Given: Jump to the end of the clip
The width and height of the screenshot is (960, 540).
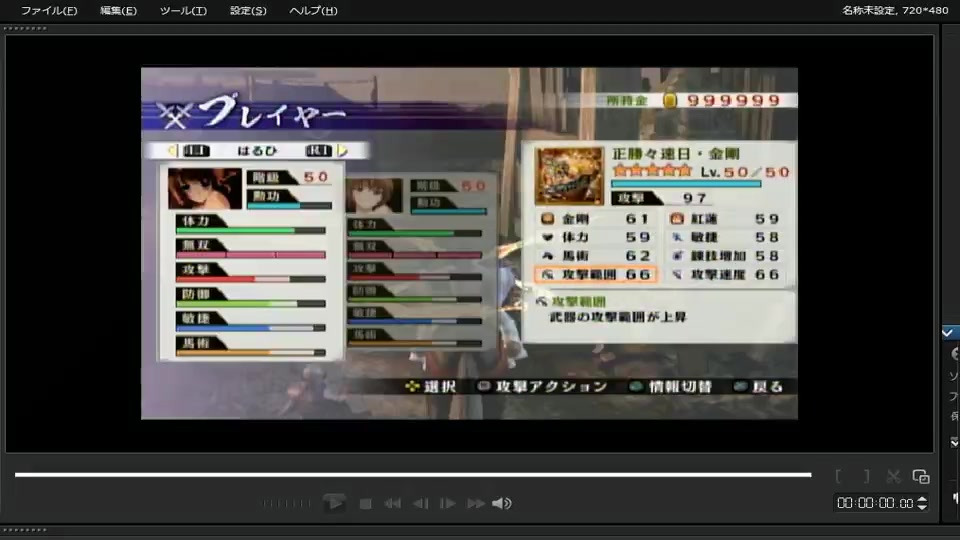Looking at the screenshot, I should coord(476,504).
